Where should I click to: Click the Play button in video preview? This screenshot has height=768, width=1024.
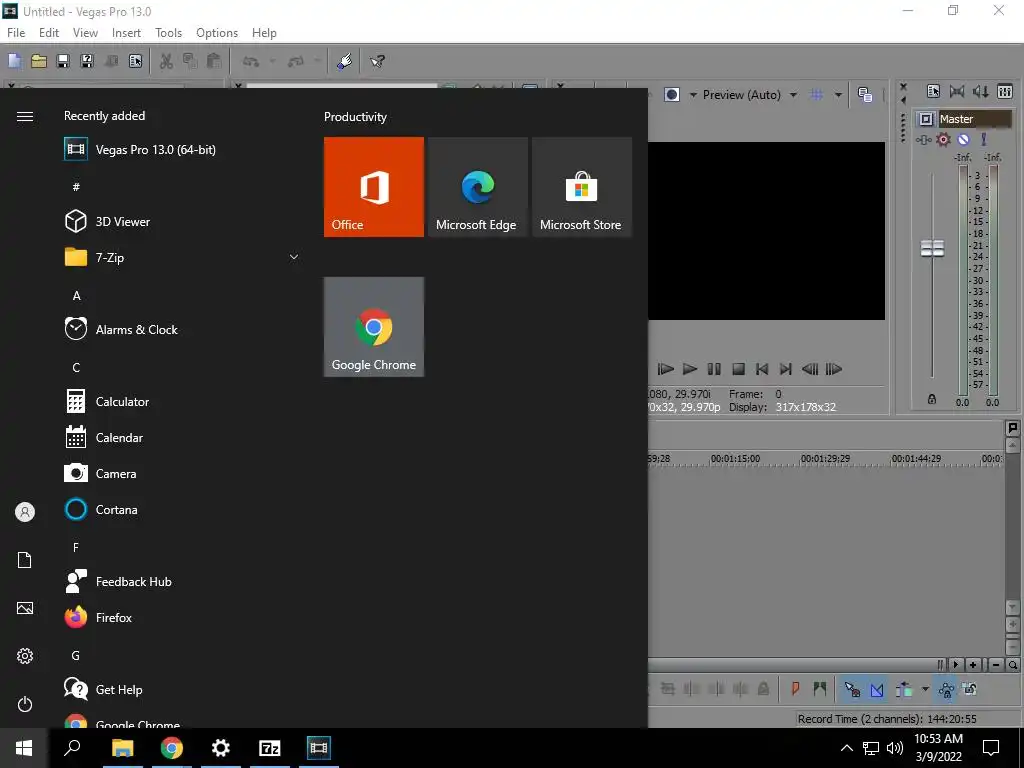coord(690,369)
